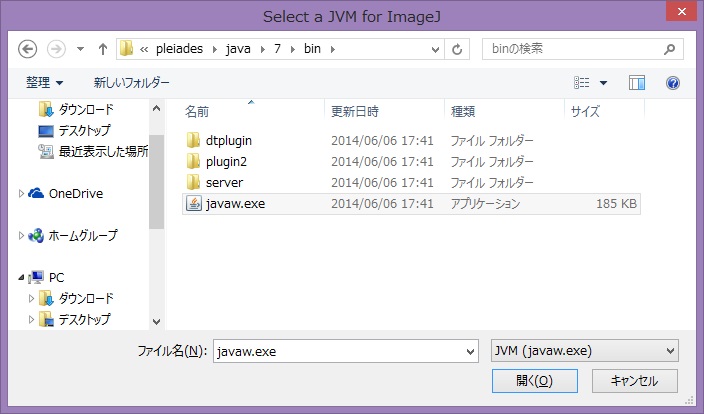Image resolution: width=704 pixels, height=414 pixels.
Task: Close the Select a JVM dialog
Action: 681,11
